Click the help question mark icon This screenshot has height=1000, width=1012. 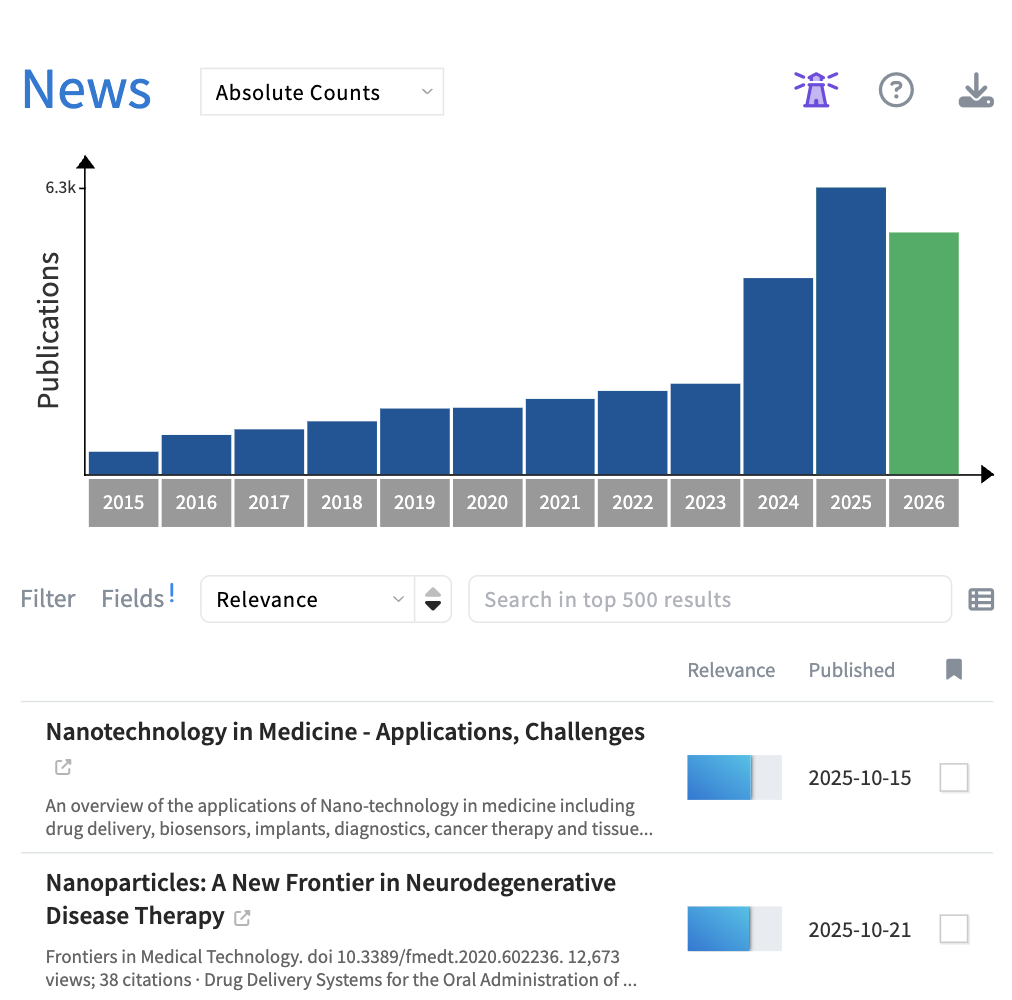tap(896, 90)
